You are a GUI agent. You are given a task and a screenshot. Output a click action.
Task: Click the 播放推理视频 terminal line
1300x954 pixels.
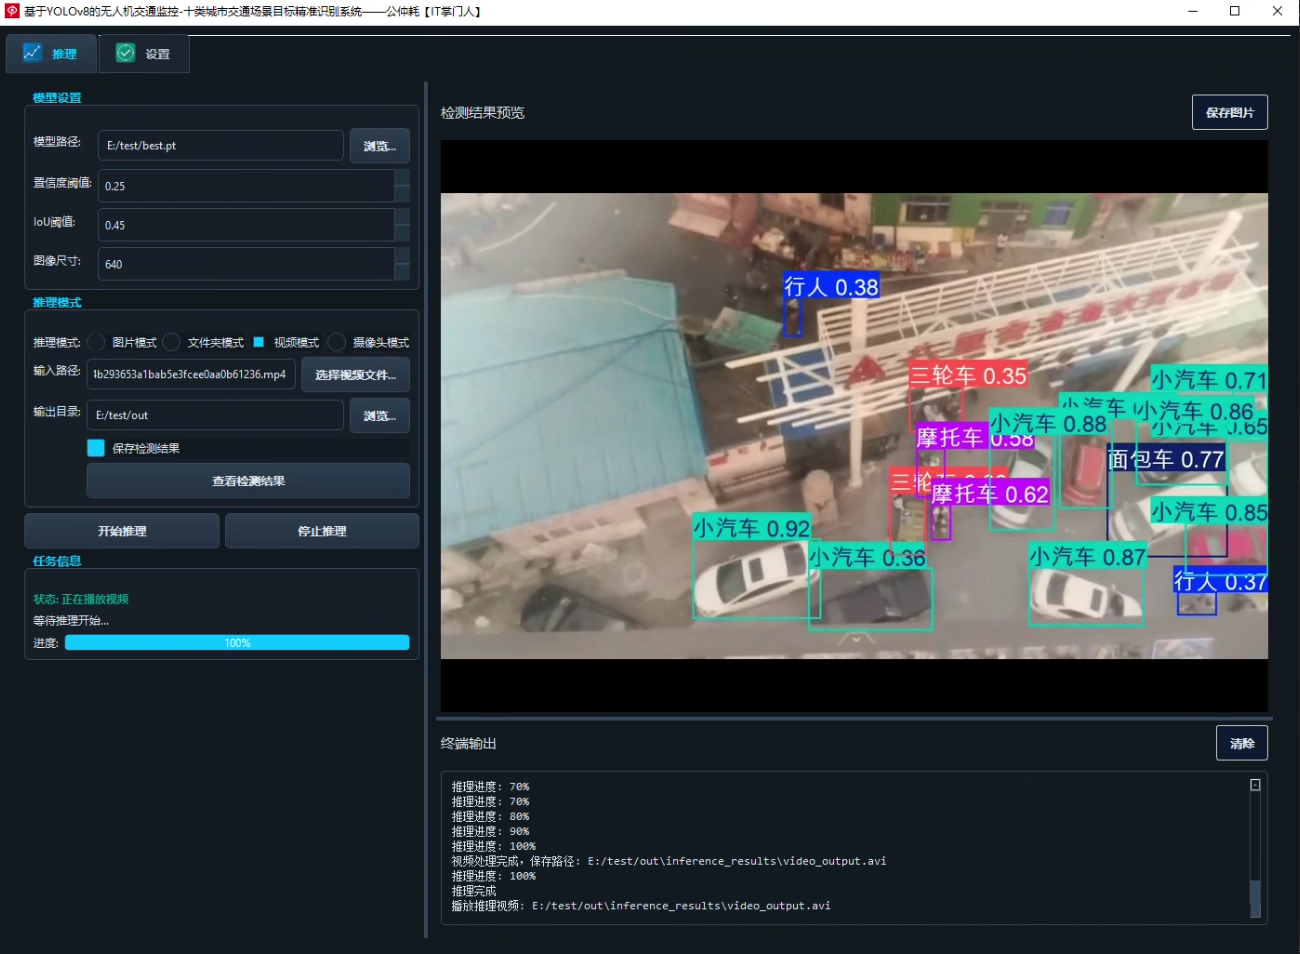point(641,906)
